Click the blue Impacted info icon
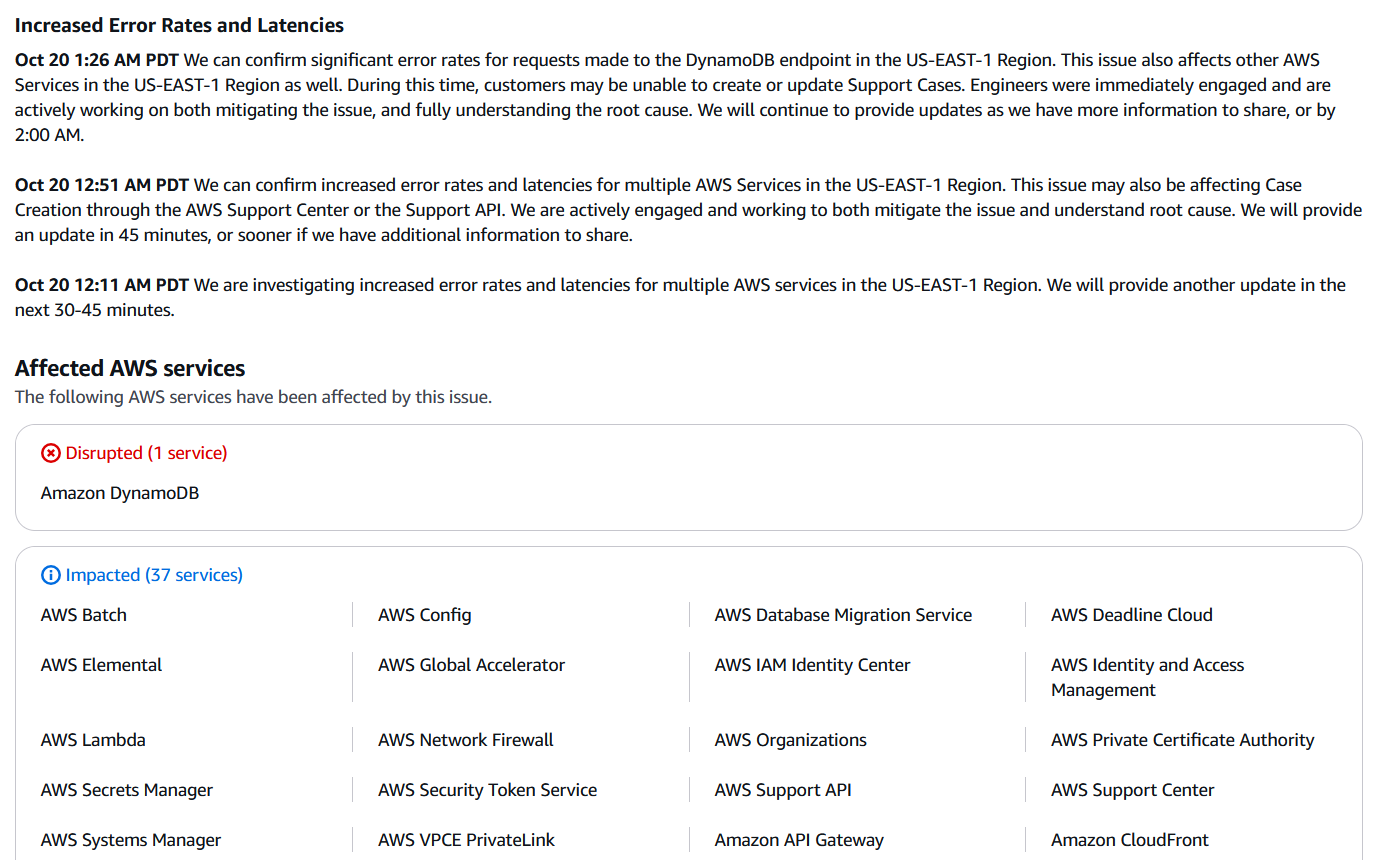Image resolution: width=1377 pixels, height=860 pixels. (51, 575)
